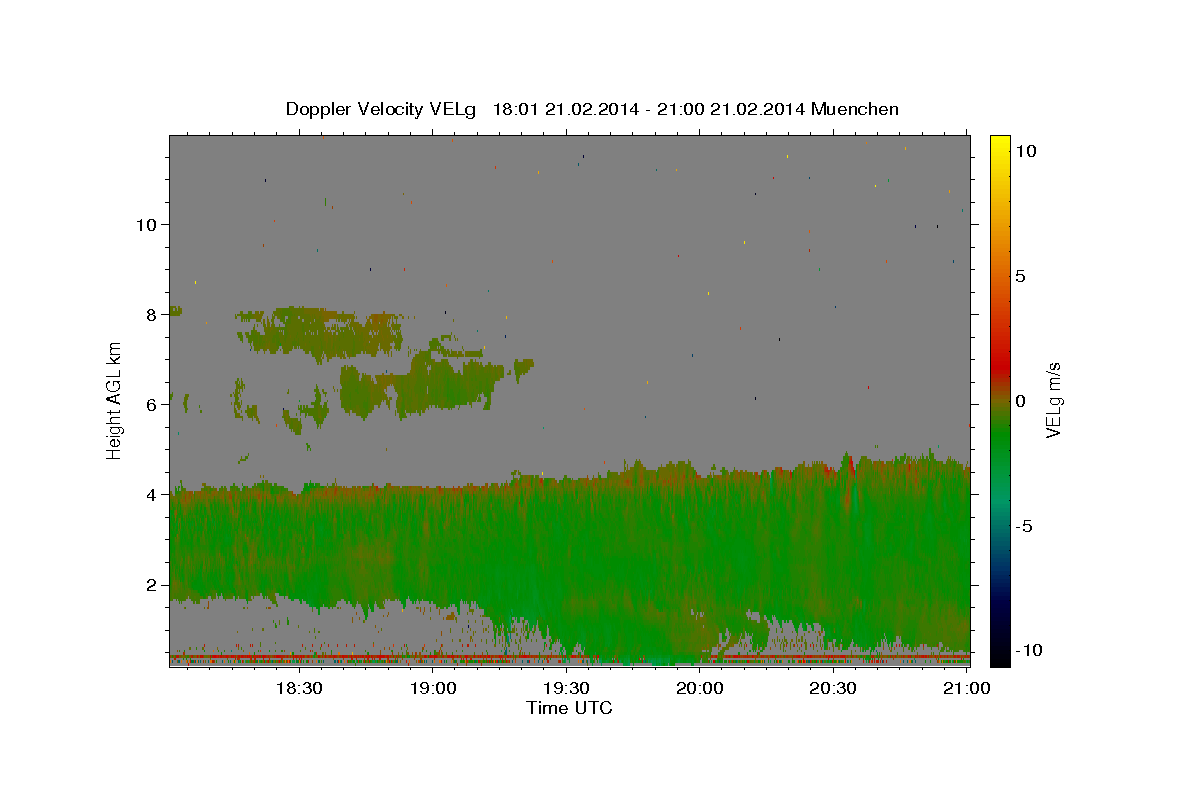The width and height of the screenshot is (1200, 800).
Task: Click the start time '18:01 21.02.2014' in the title
Action: point(564,109)
